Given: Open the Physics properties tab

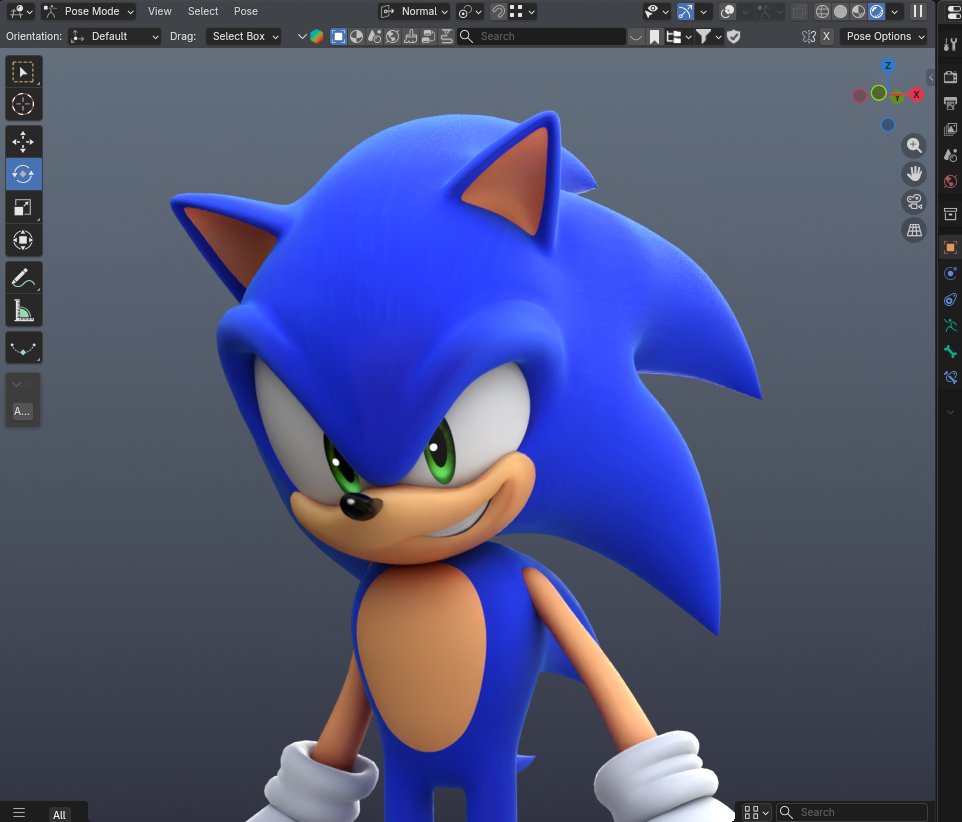Looking at the screenshot, I should 950,273.
